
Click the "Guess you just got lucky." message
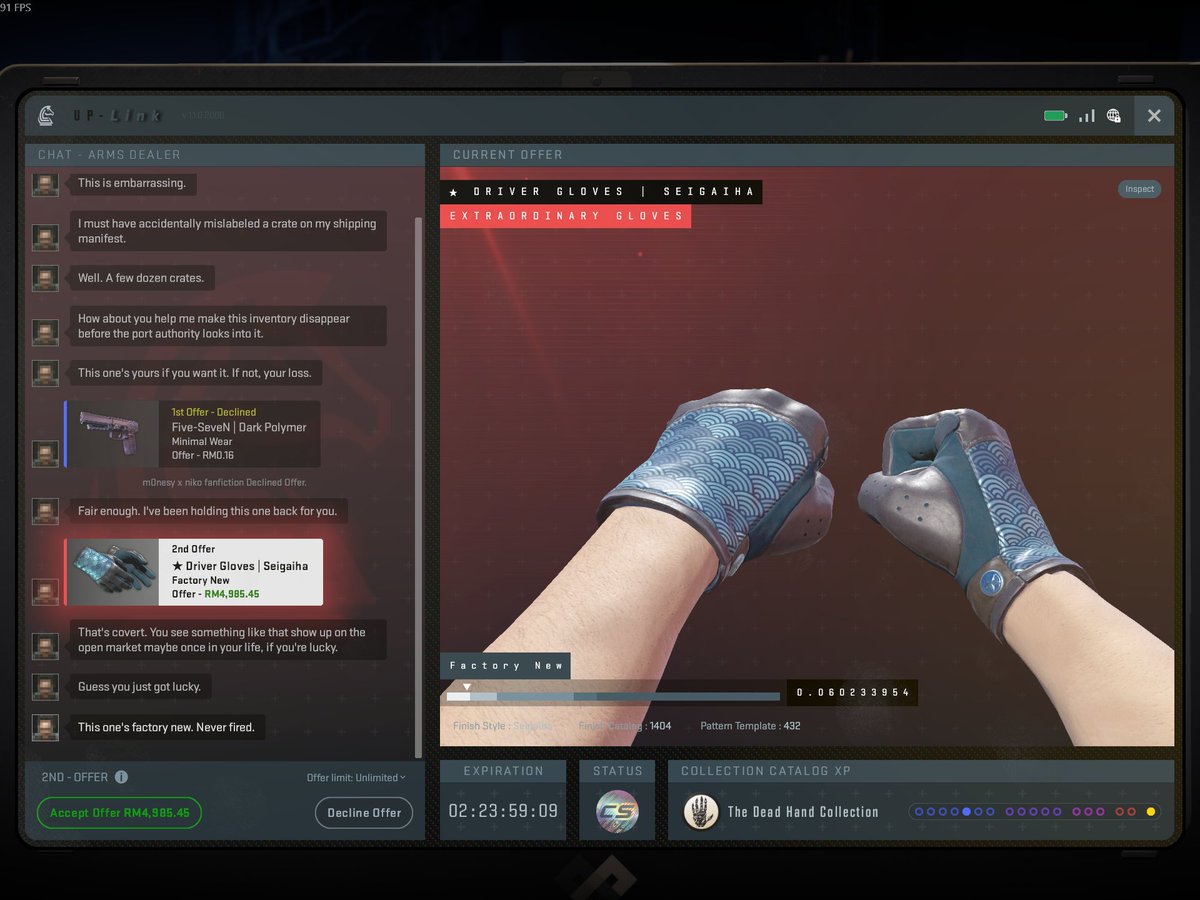[139, 687]
